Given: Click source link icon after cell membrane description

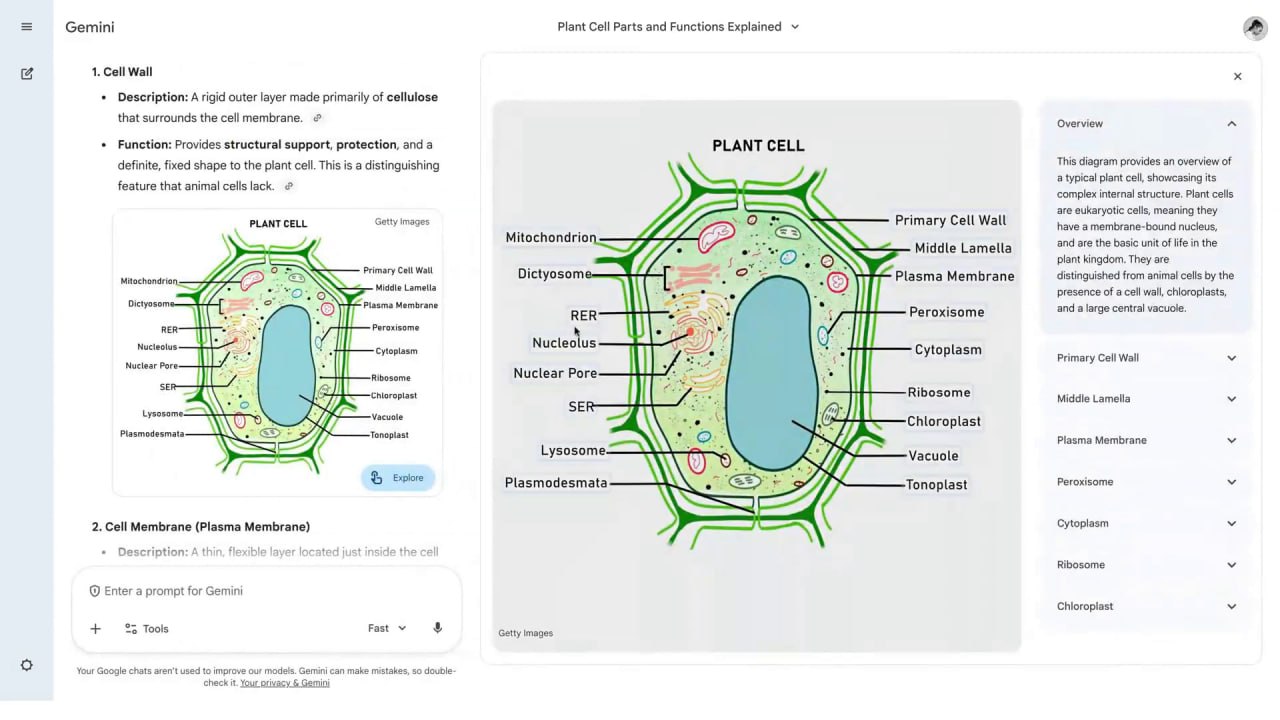Looking at the screenshot, I should click(x=318, y=118).
